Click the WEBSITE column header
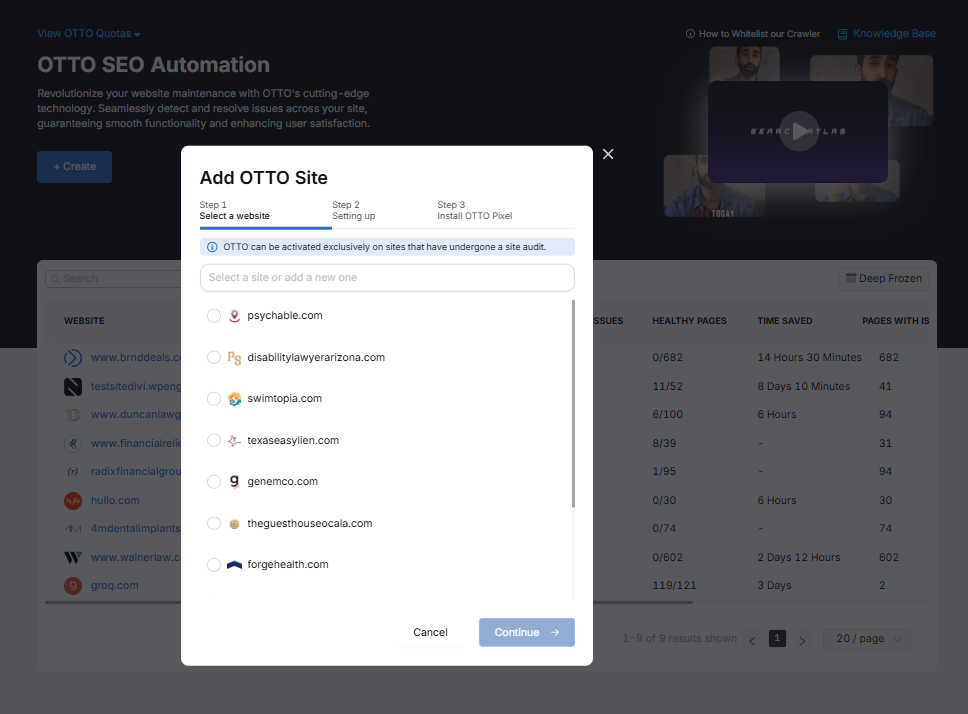 (x=84, y=321)
